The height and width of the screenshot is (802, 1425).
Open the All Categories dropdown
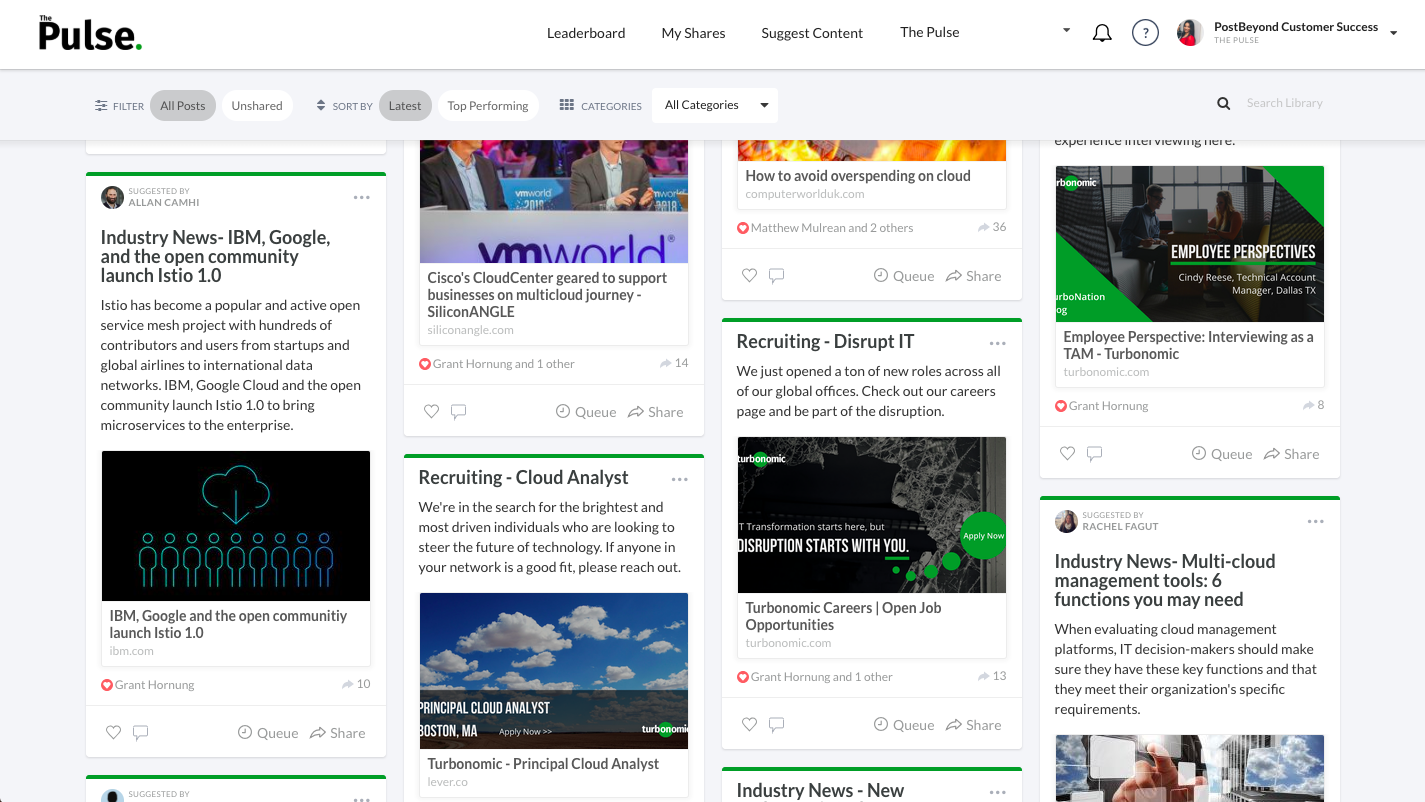coord(715,105)
